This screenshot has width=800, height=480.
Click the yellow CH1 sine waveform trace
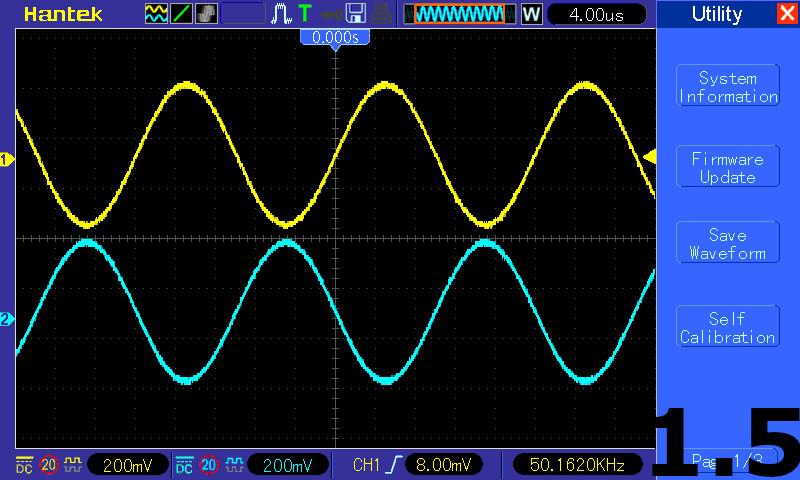[335, 154]
